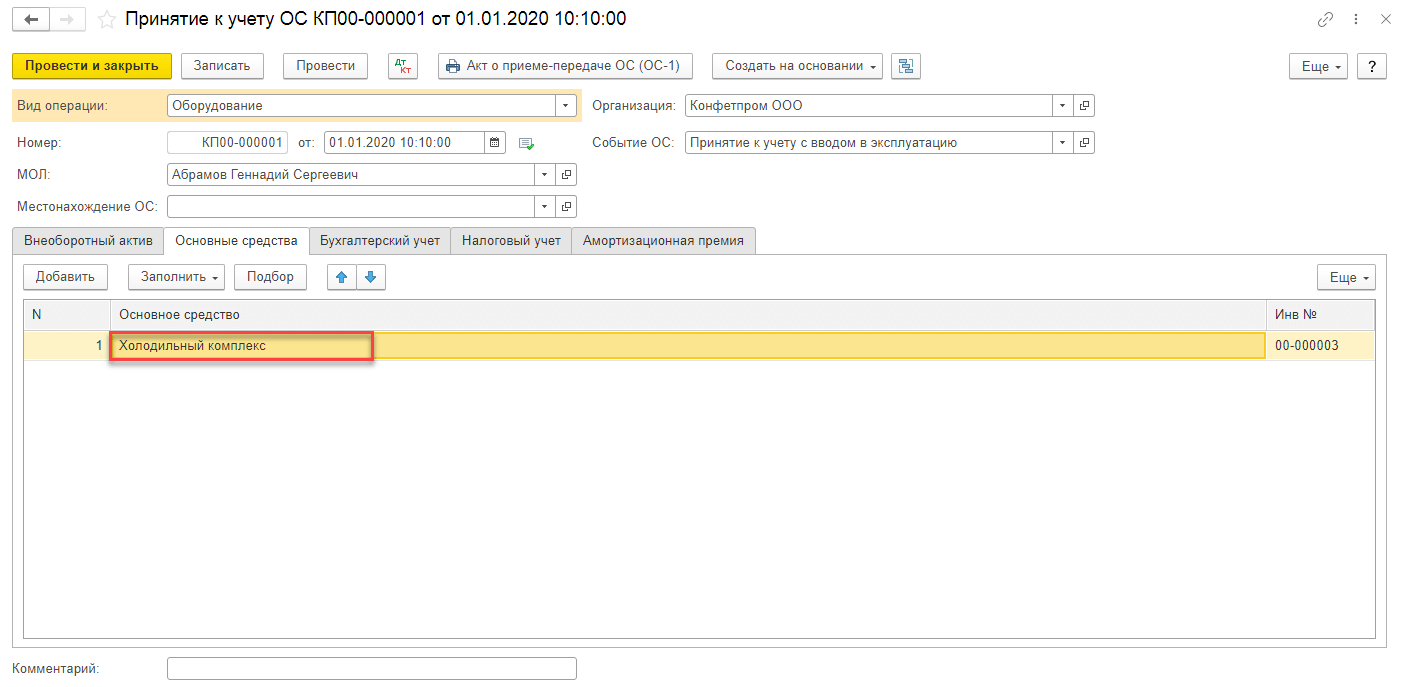This screenshot has height=687, width=1403.
Task: Copy link to document icon
Action: 1326,19
